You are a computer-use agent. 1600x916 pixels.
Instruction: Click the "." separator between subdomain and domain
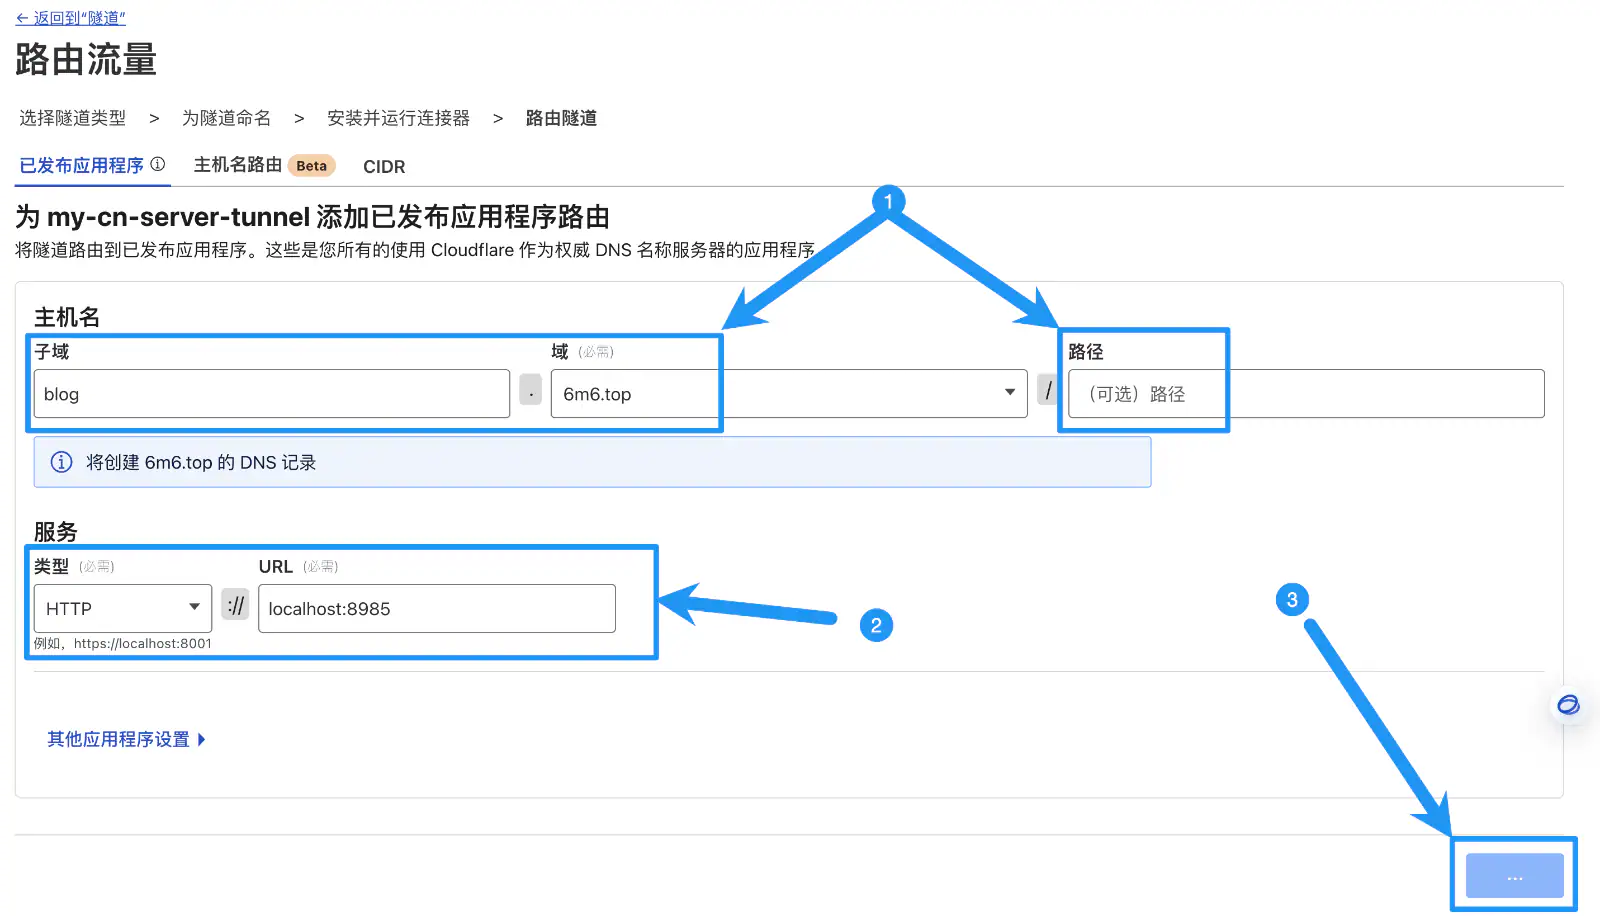click(x=530, y=391)
